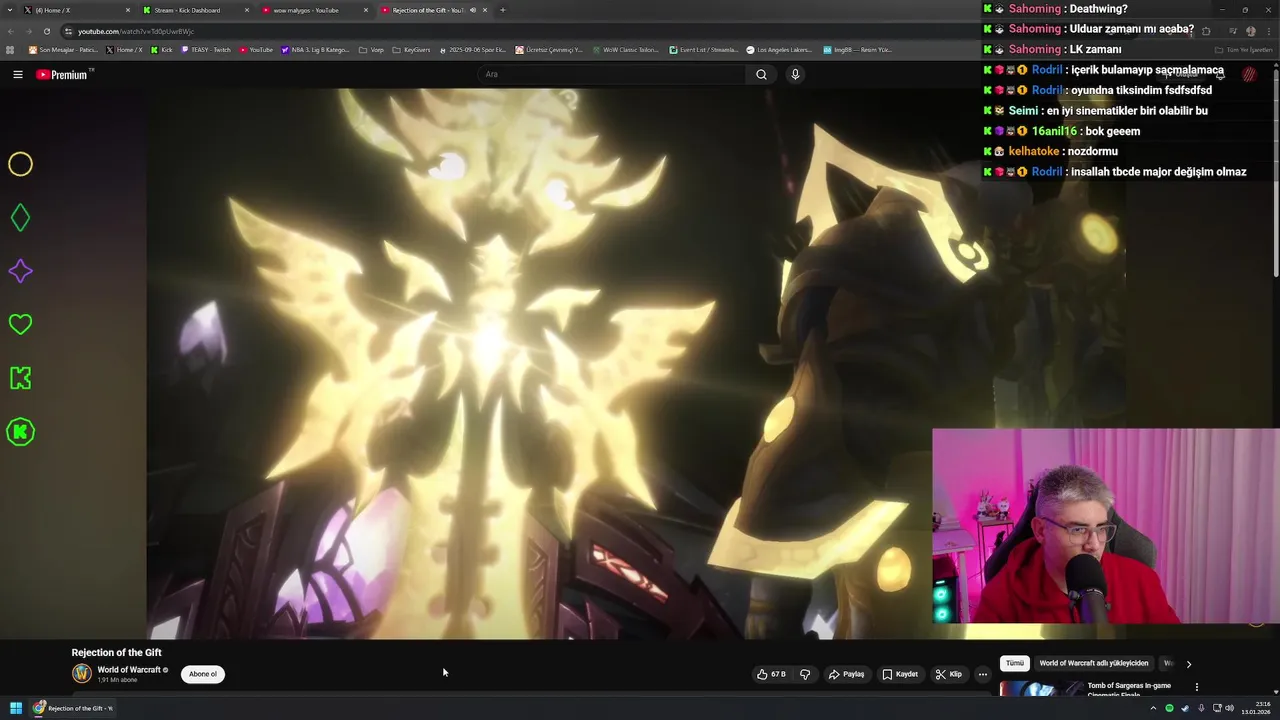
Task: Share the video with Paylaş
Action: [x=846, y=674]
